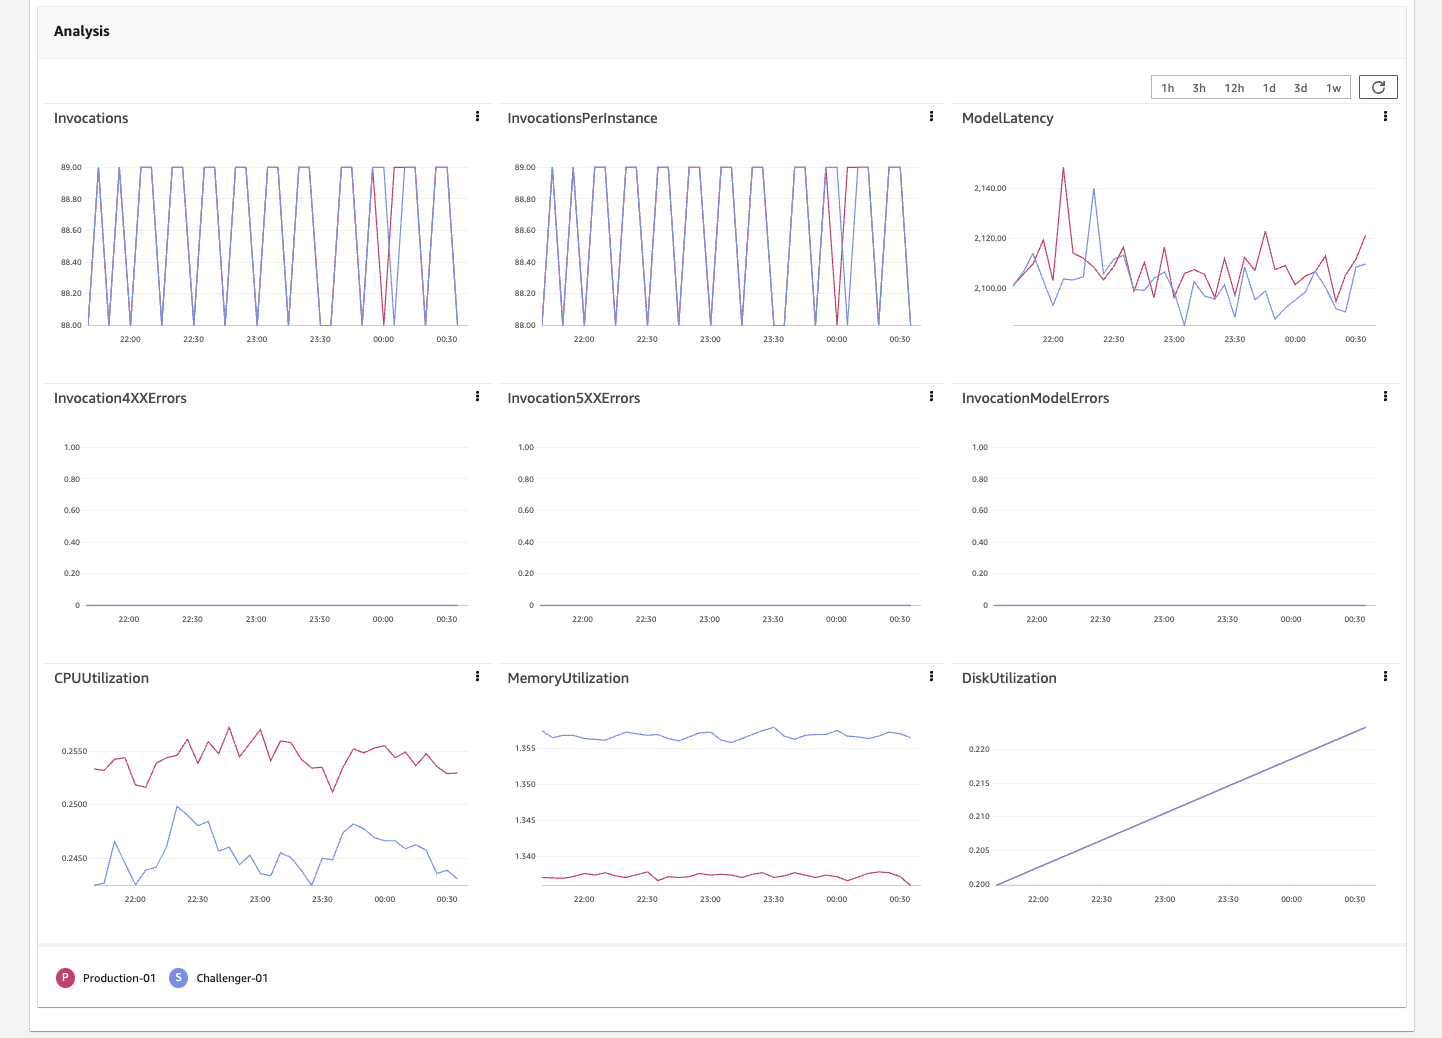This screenshot has width=1442, height=1038.
Task: Open the Invocation5XXErrors chart options menu
Action: tap(931, 396)
